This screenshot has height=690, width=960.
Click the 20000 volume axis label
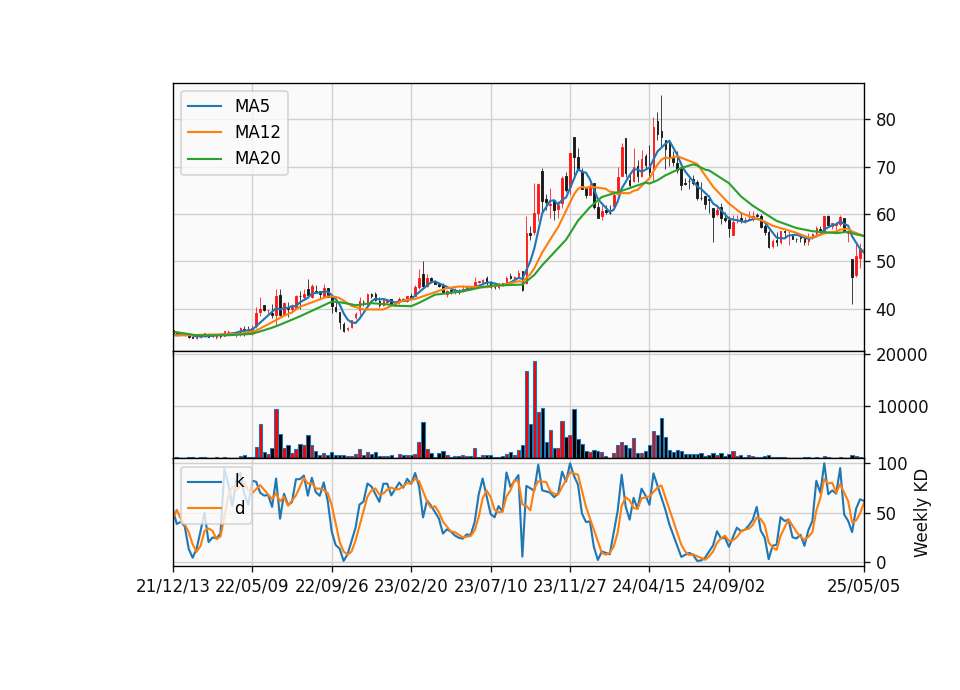pos(902,355)
